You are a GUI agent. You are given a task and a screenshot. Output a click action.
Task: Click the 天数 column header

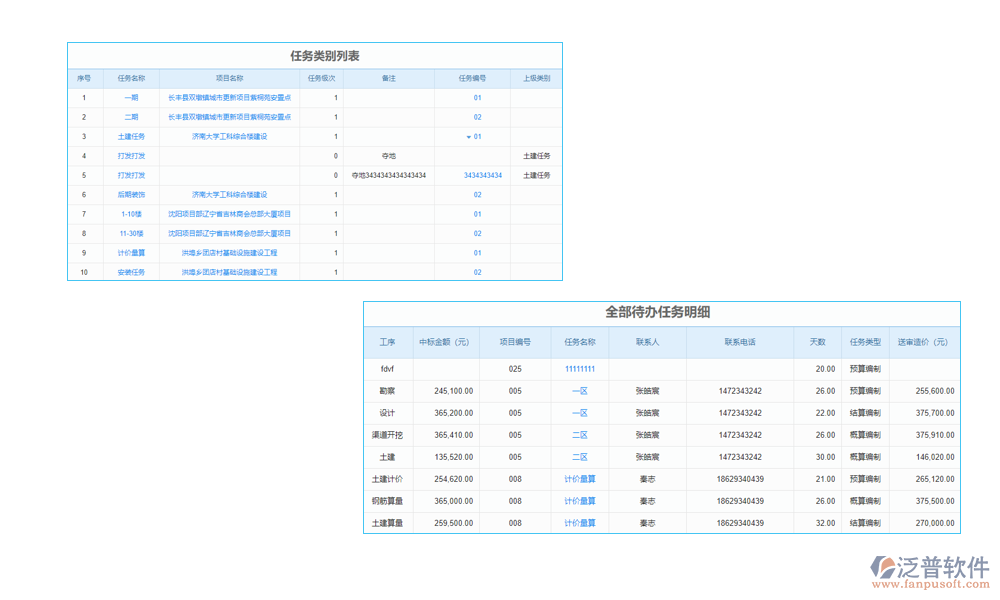[x=817, y=342]
